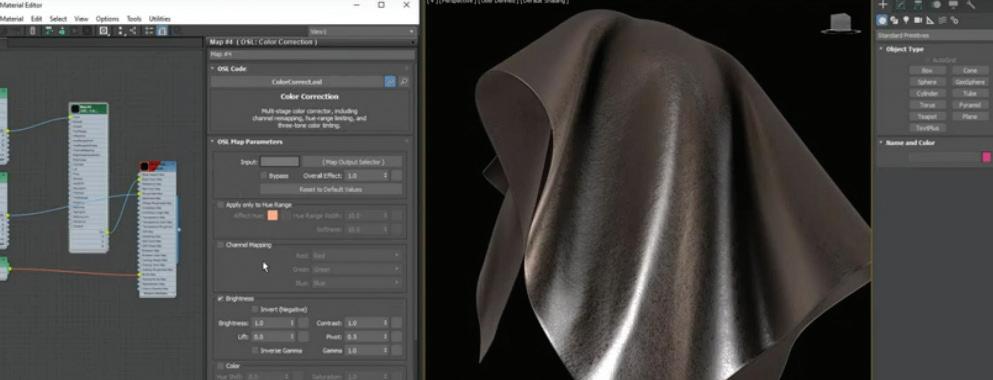This screenshot has width=993, height=380.
Task: Click the ColorCorrect.osl file button
Action: click(296, 82)
